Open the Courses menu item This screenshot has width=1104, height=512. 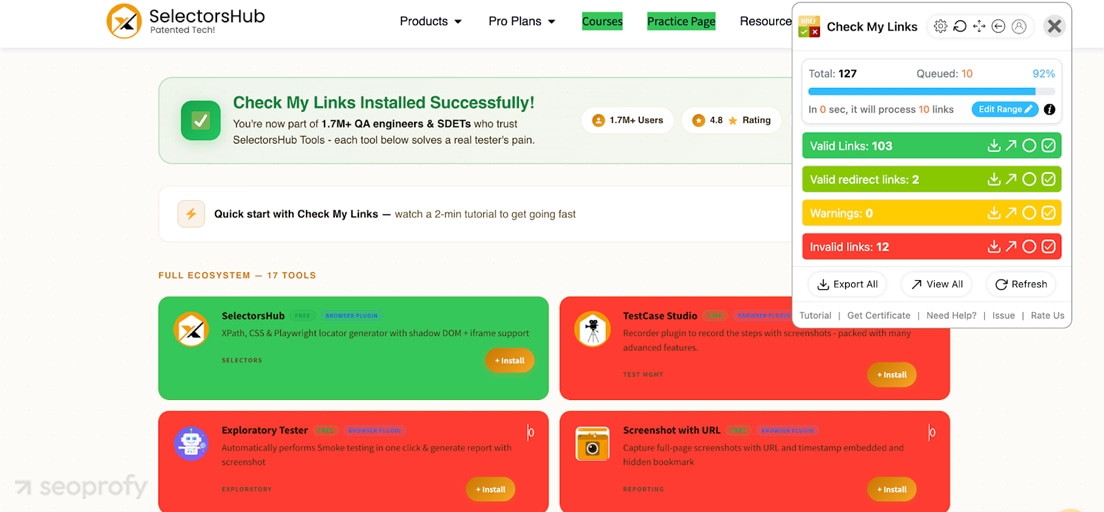pos(602,21)
